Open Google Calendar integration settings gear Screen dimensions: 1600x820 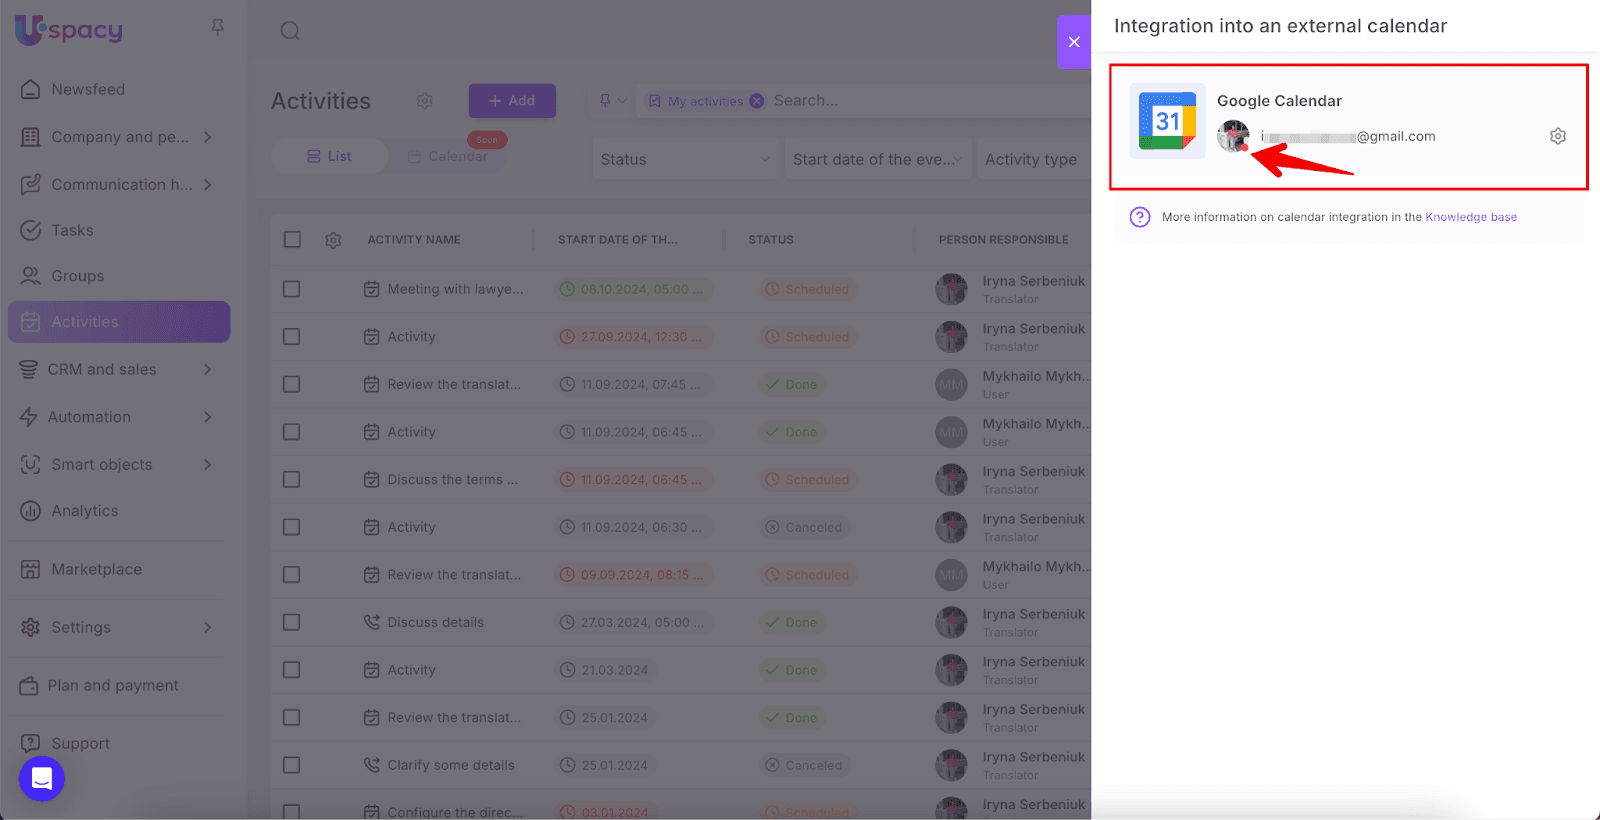1557,136
